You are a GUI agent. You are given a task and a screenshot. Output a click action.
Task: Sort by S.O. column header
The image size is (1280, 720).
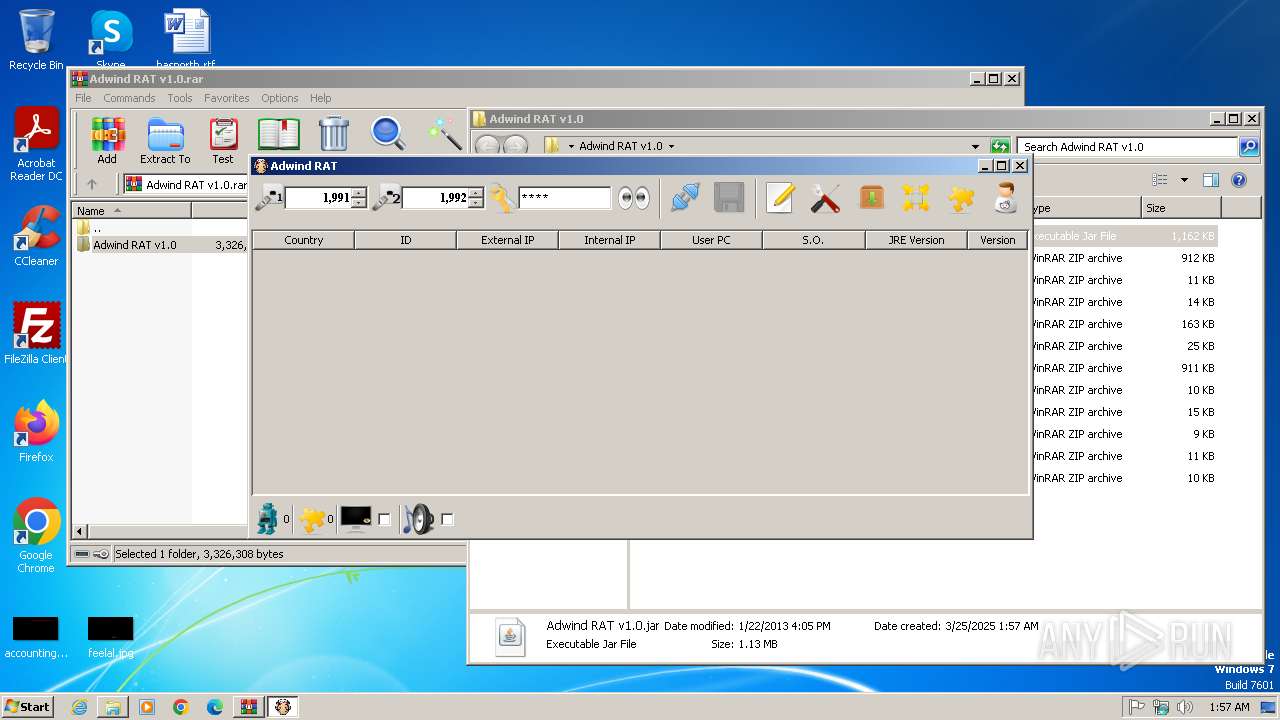tap(813, 240)
